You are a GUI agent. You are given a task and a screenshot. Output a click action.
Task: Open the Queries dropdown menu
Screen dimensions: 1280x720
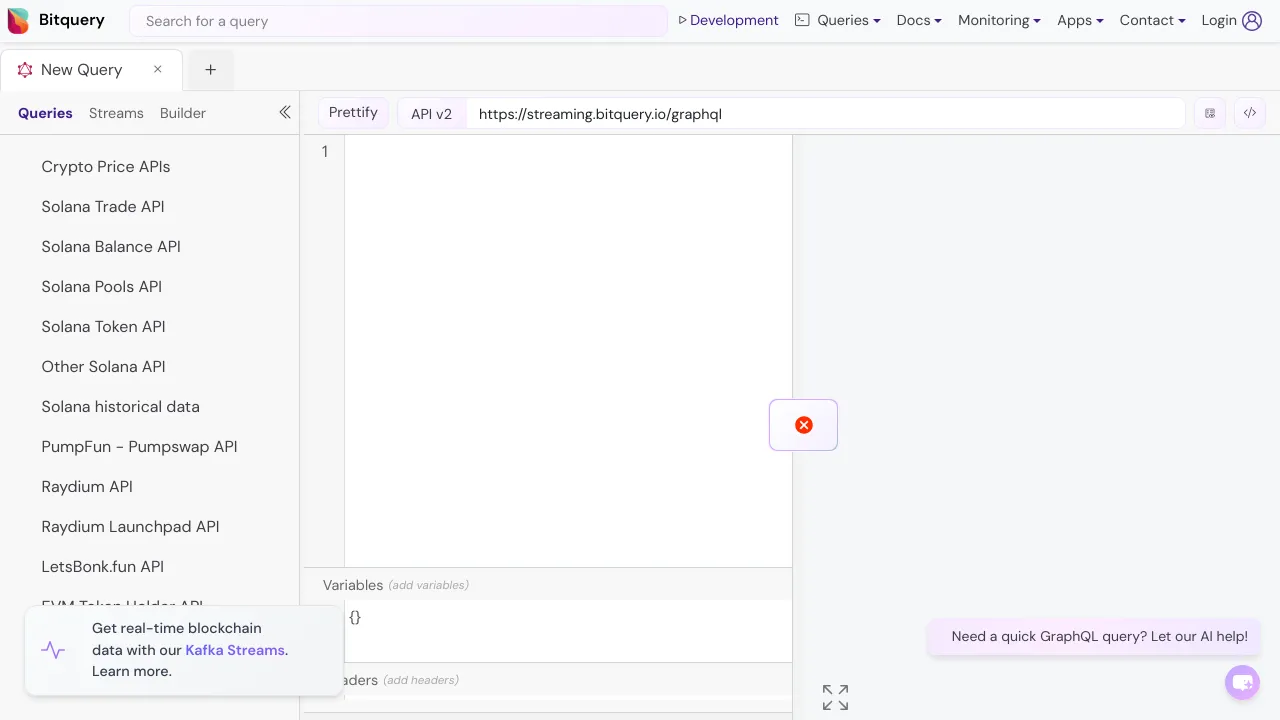[838, 20]
